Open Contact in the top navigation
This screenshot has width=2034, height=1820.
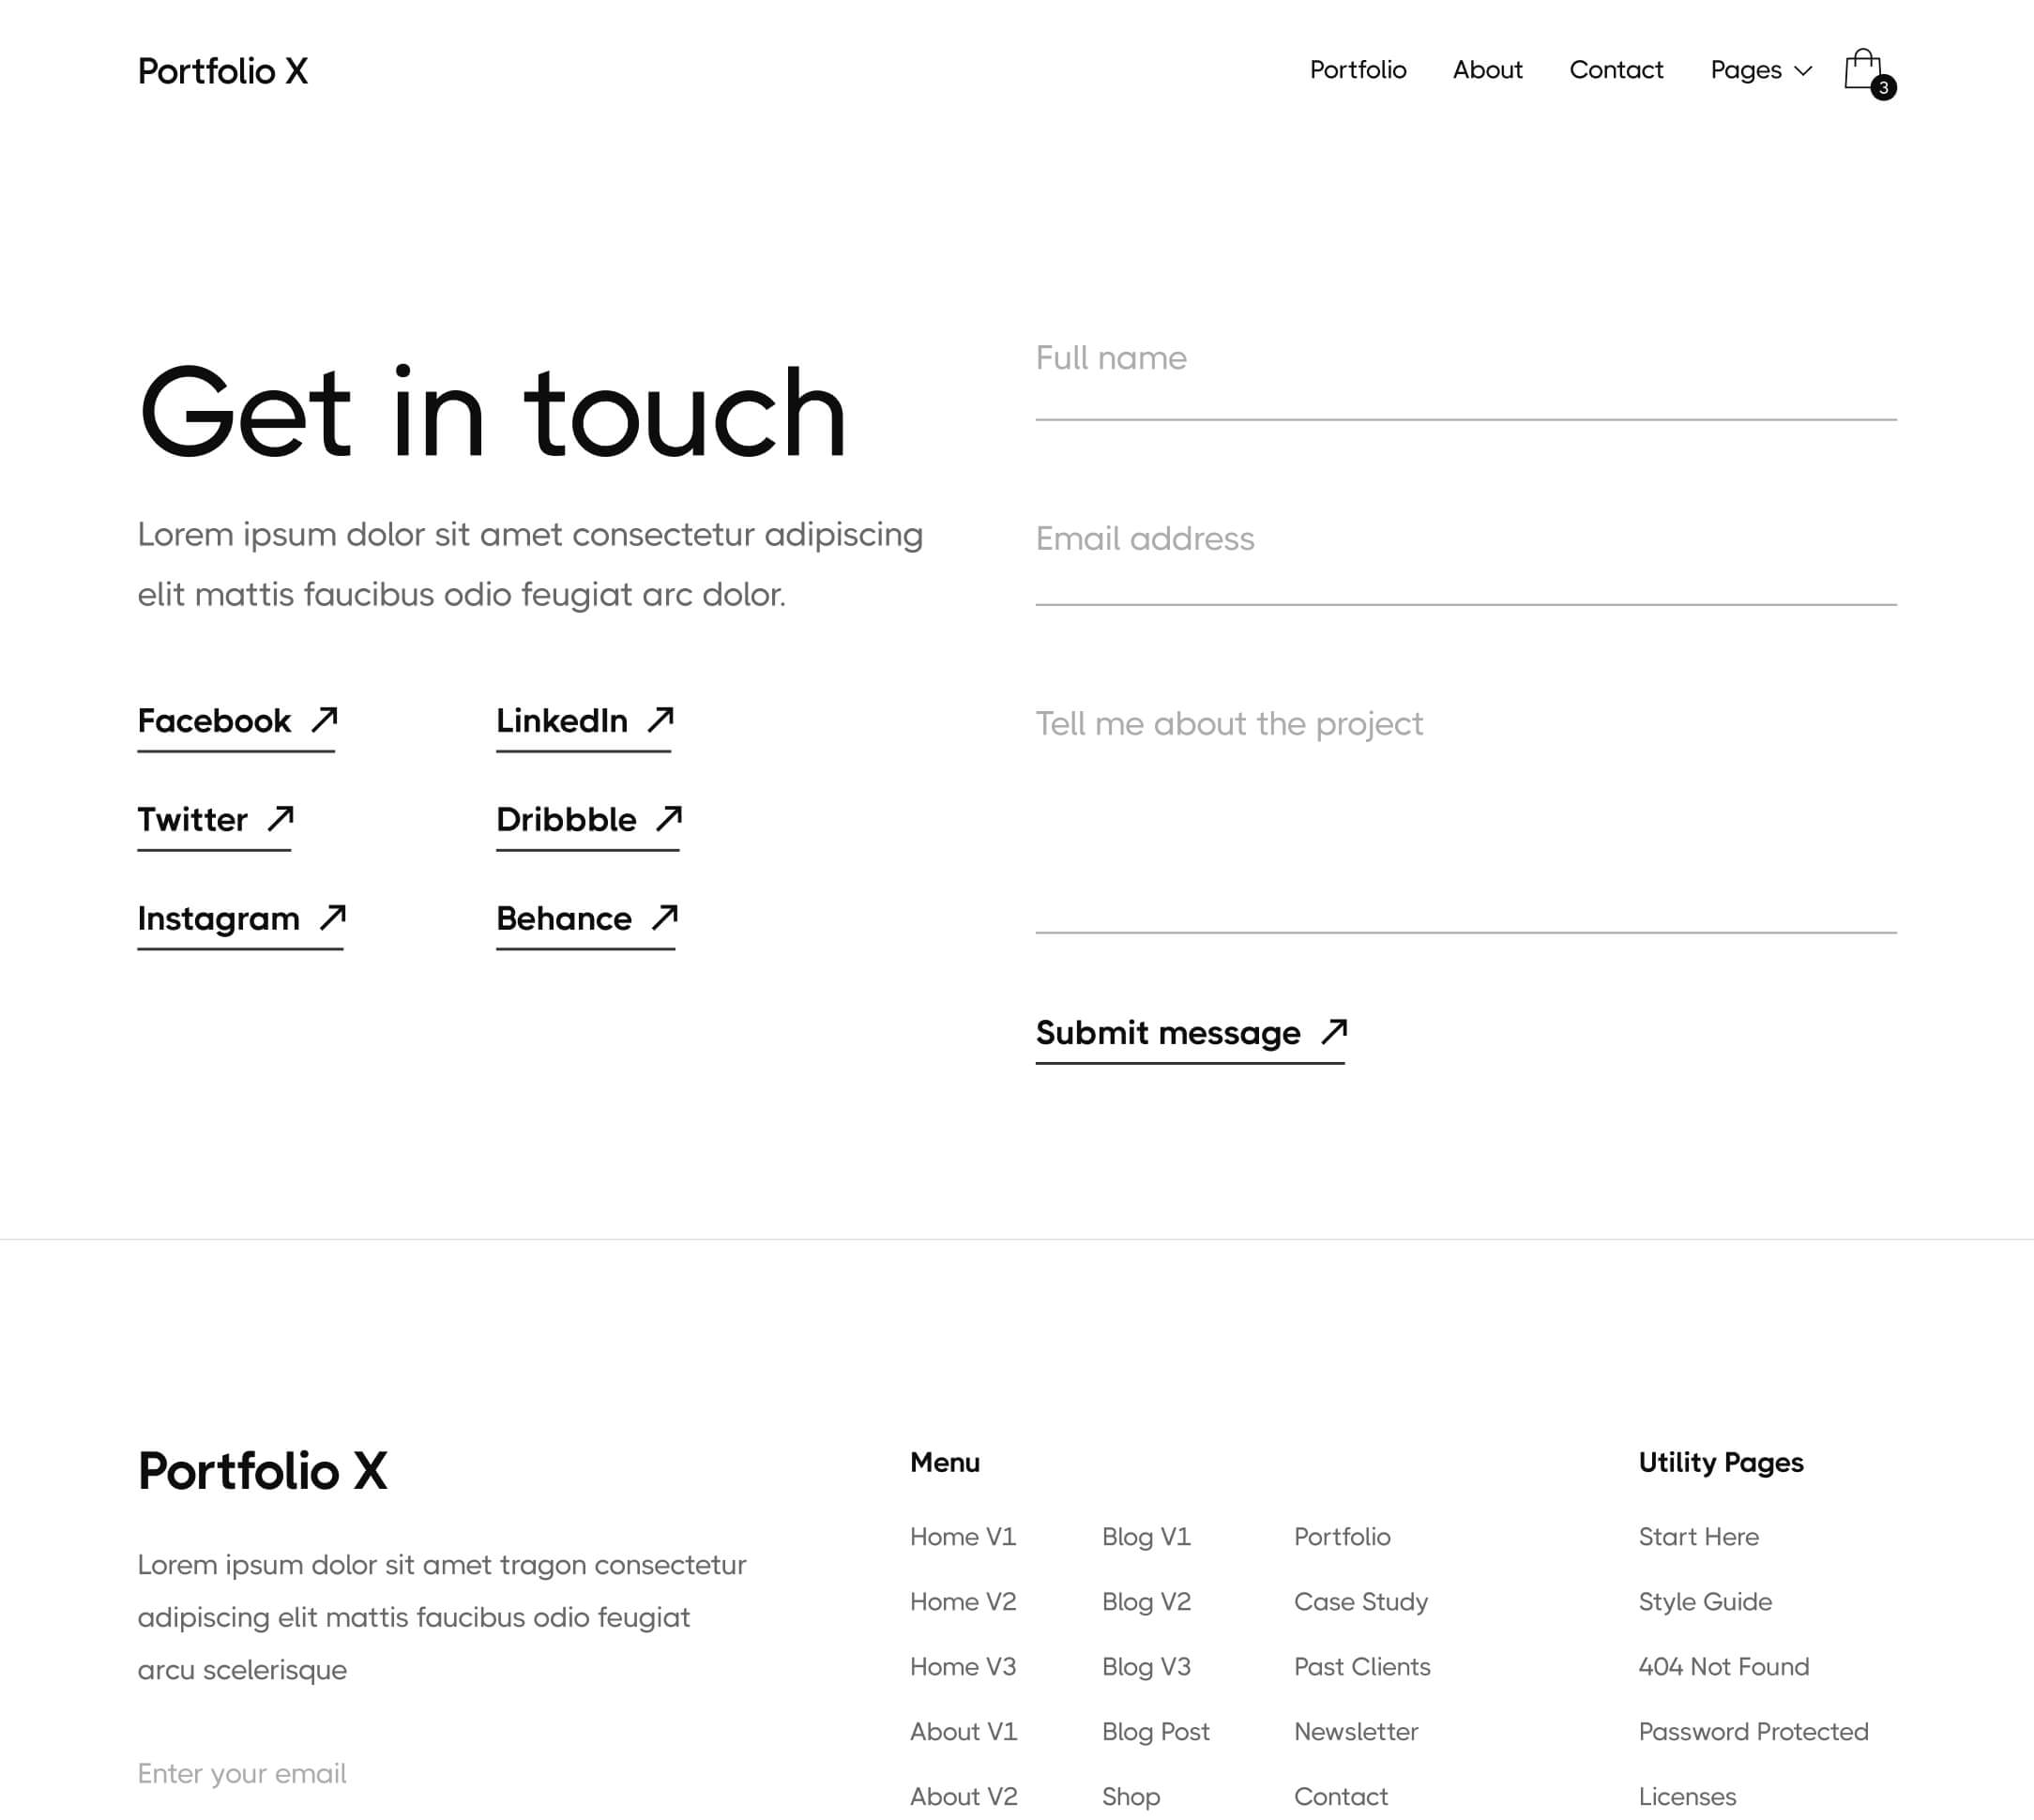point(1615,70)
